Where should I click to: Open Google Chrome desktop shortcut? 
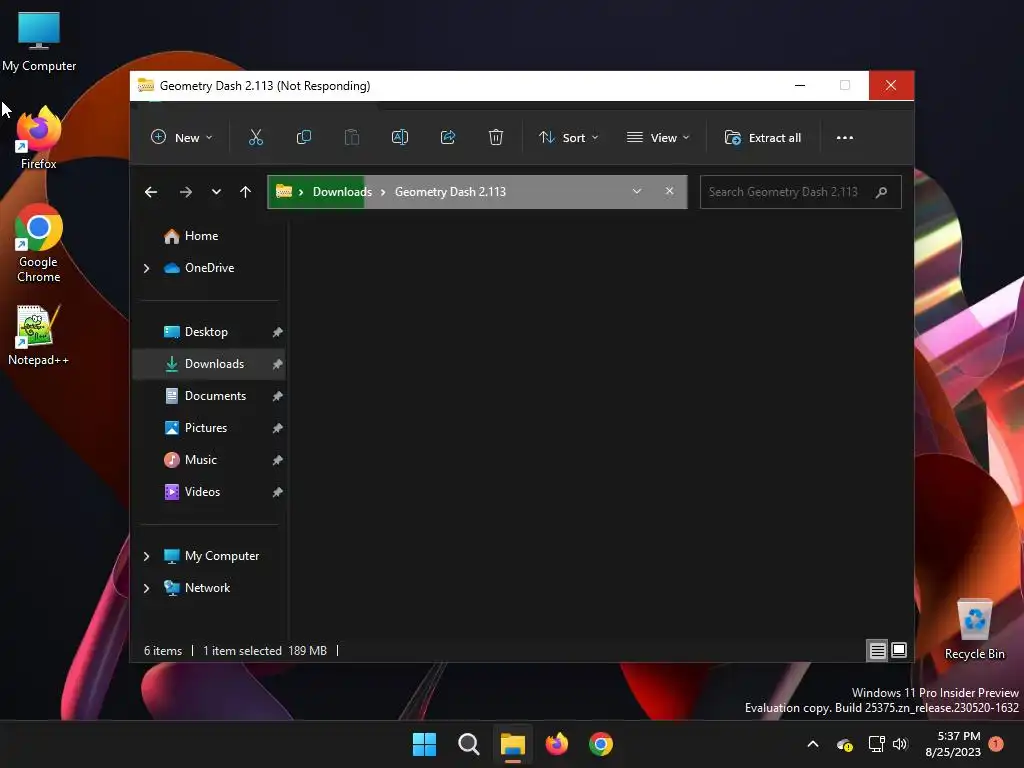39,244
